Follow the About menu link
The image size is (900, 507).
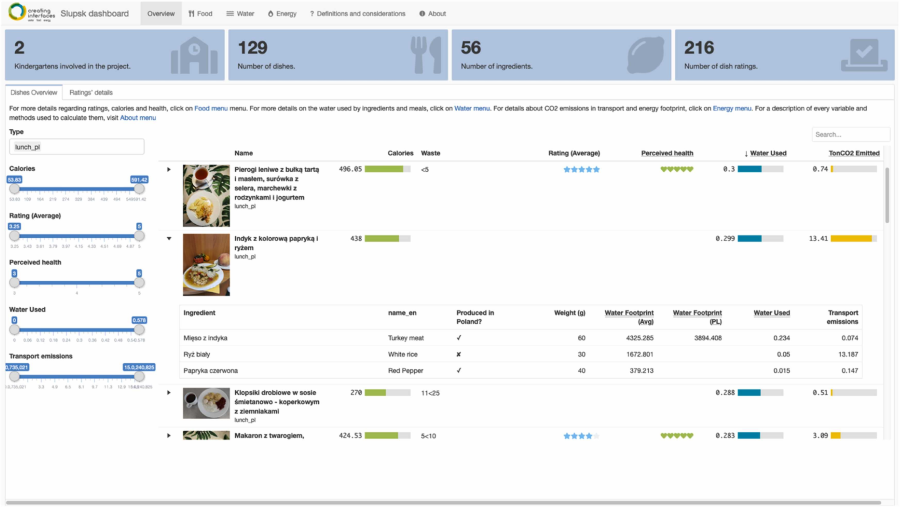coord(138,117)
